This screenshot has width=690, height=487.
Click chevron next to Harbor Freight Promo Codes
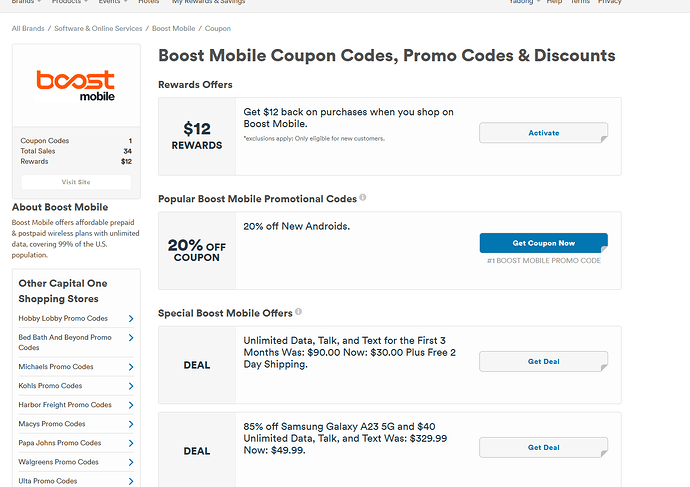click(x=131, y=405)
